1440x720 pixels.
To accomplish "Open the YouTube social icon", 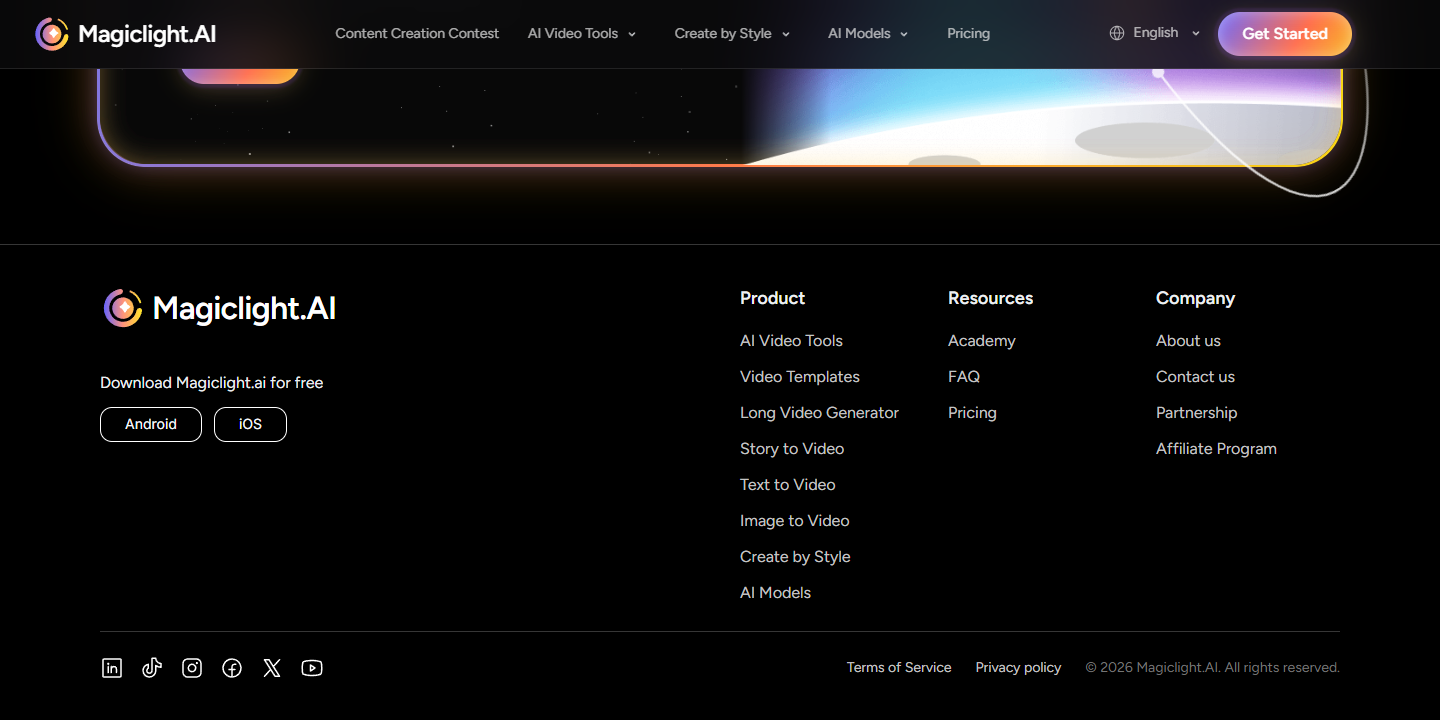I will coord(312,668).
